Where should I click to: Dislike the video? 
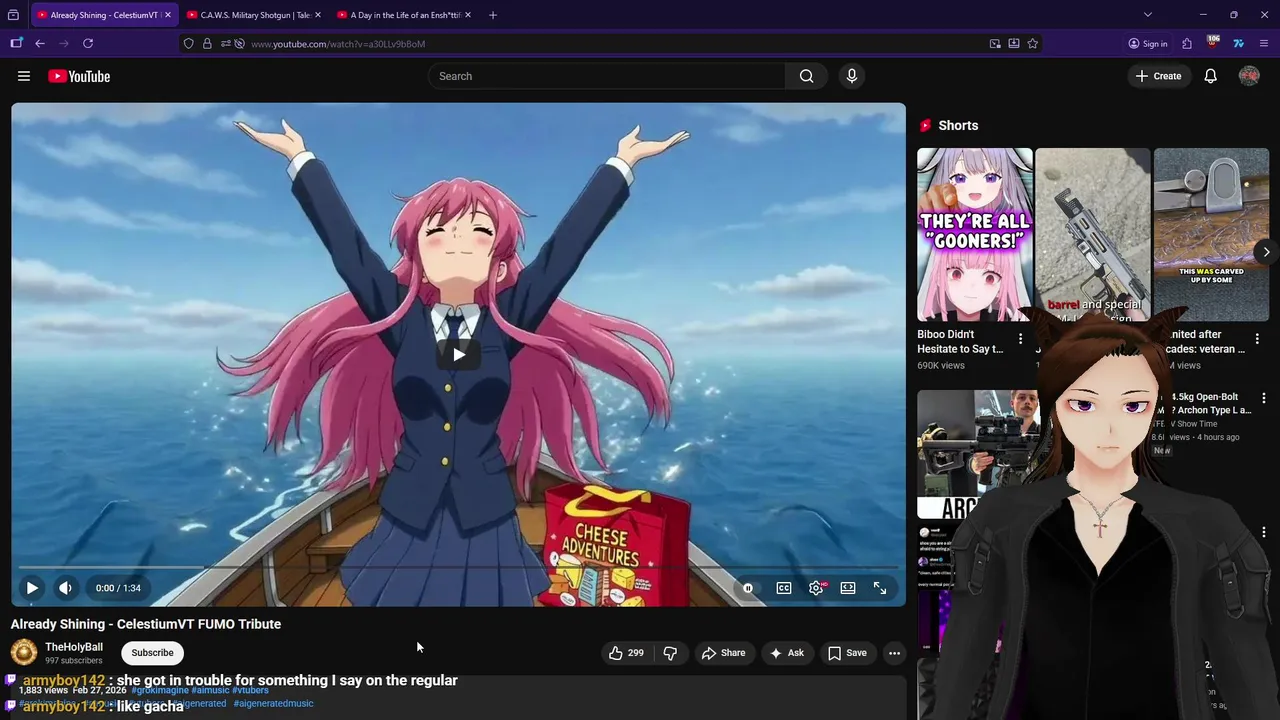tap(670, 653)
